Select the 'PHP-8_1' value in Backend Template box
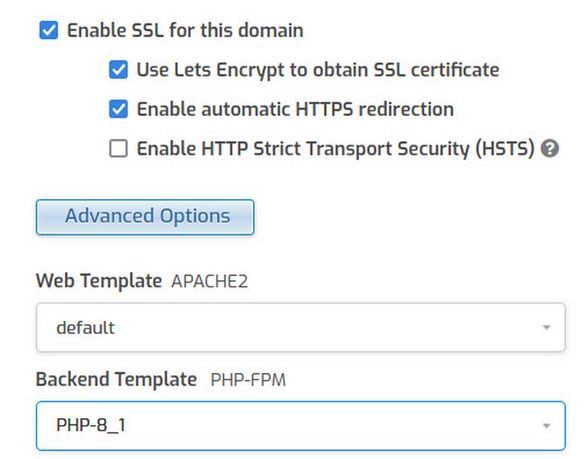 [91, 425]
